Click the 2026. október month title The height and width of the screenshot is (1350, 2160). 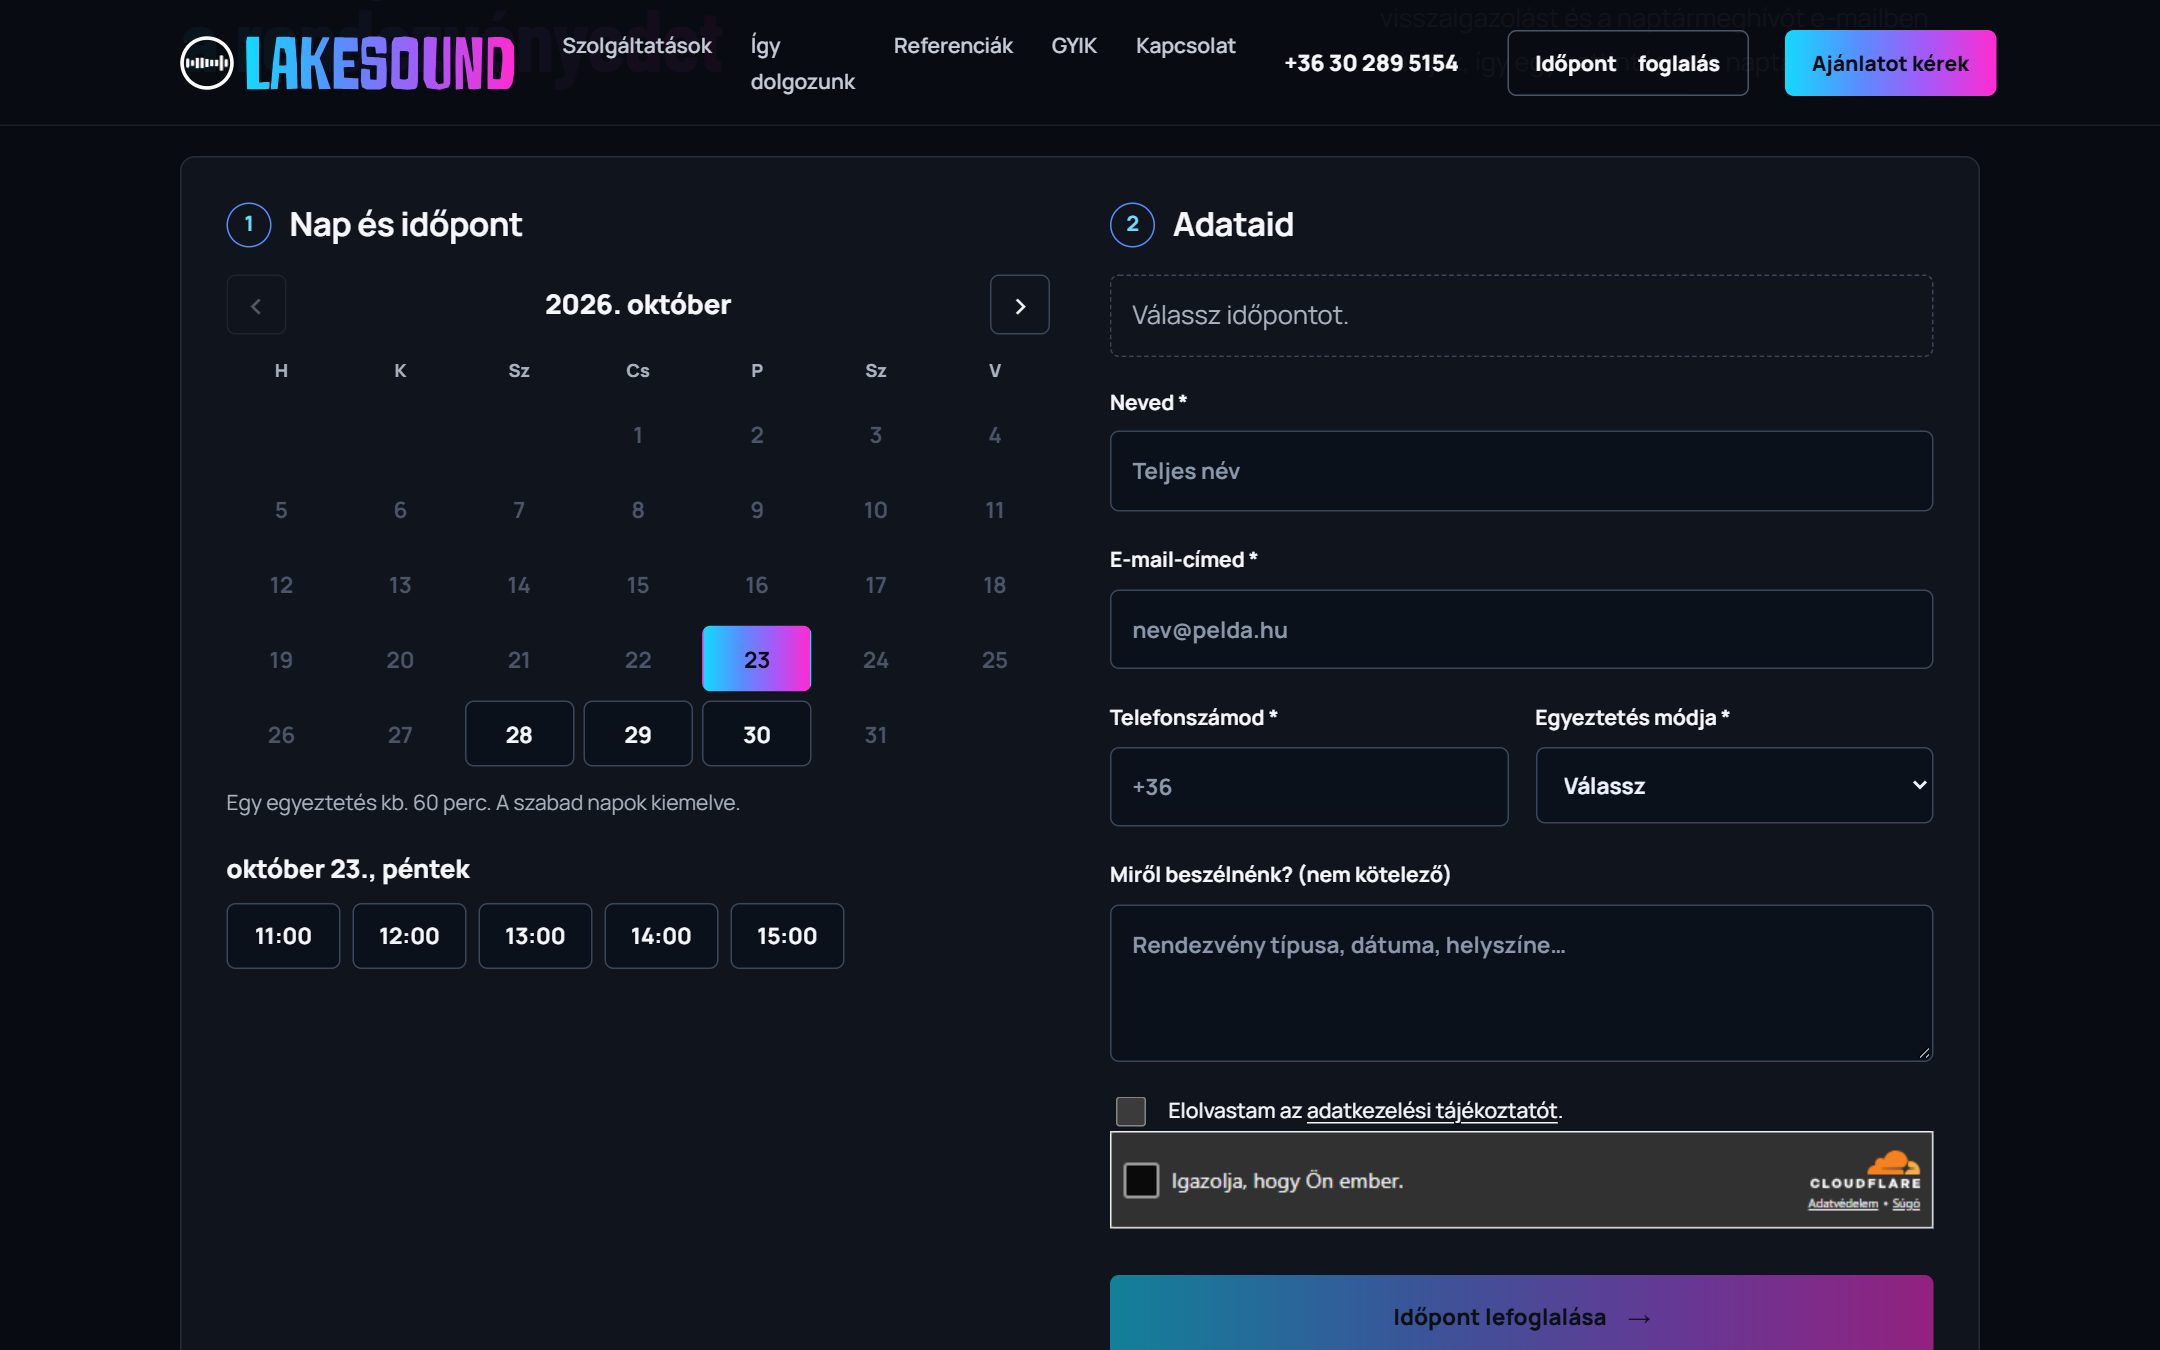[638, 305]
